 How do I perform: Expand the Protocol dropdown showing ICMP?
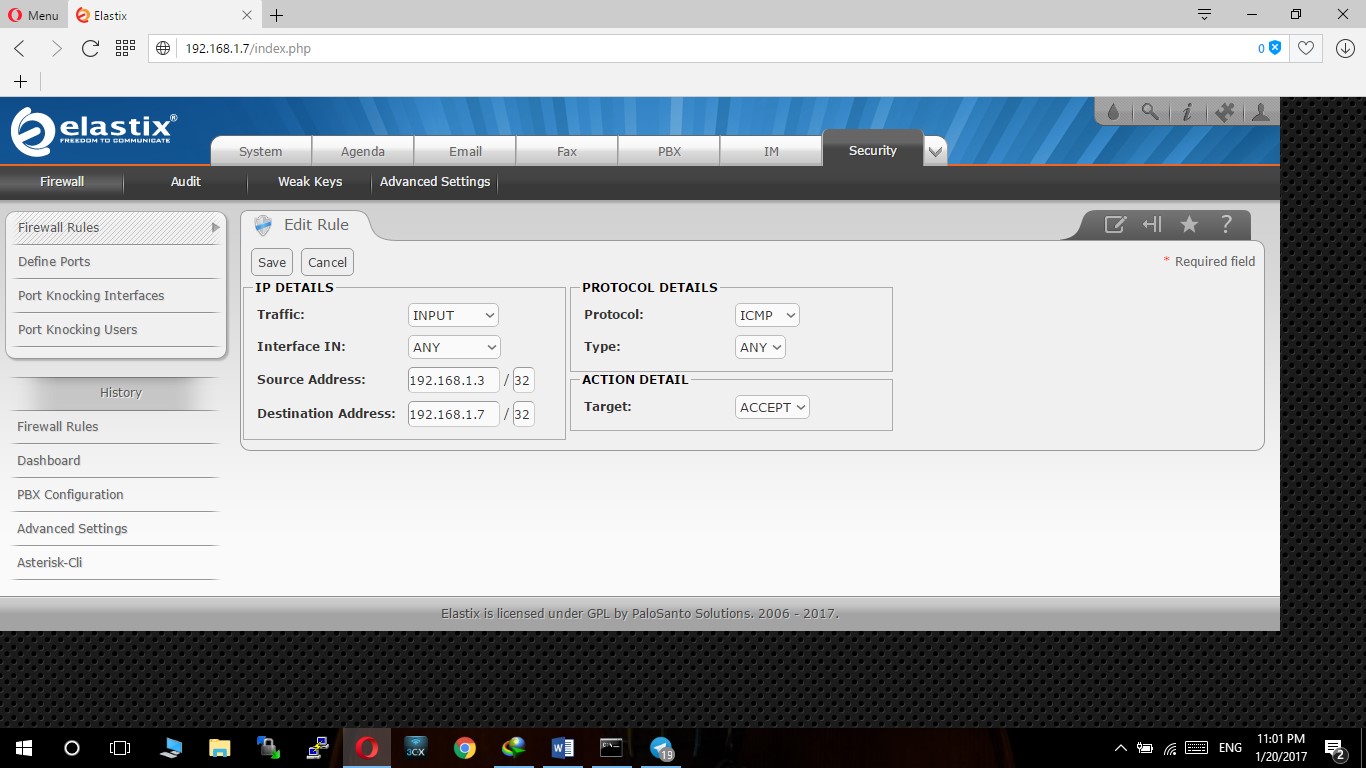click(767, 315)
